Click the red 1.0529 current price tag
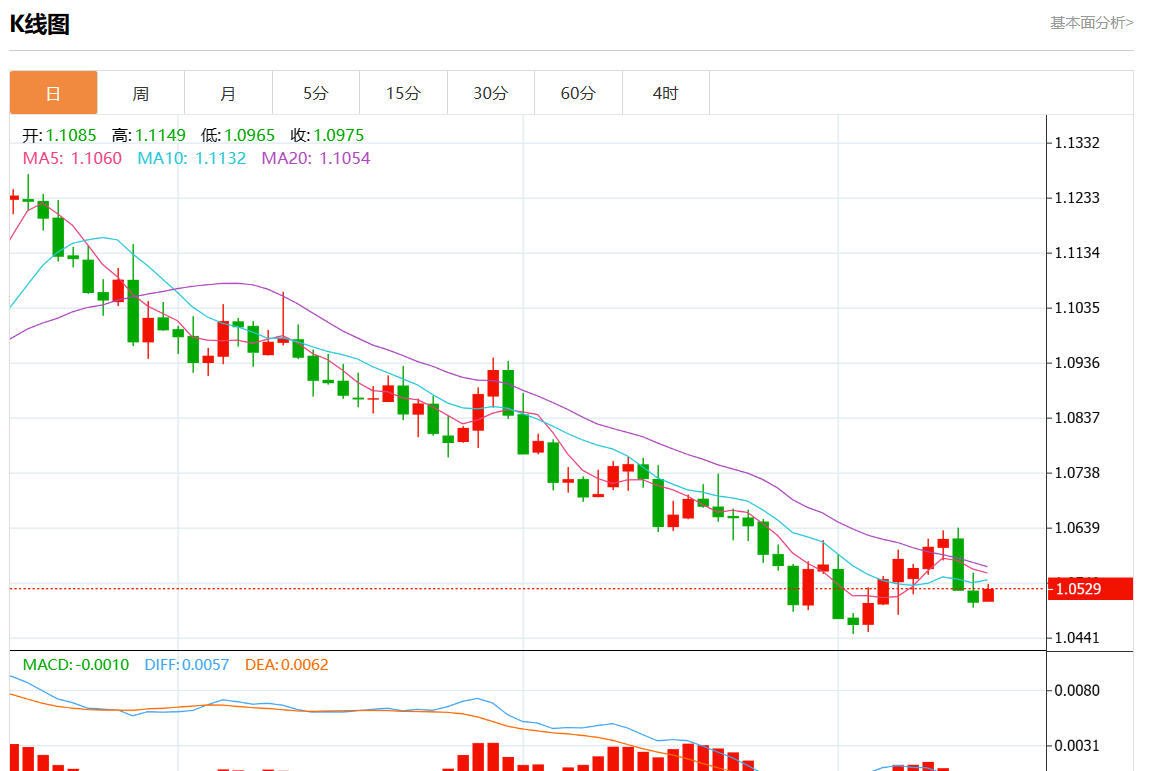Viewport: 1157px width, 771px height. pos(1090,589)
